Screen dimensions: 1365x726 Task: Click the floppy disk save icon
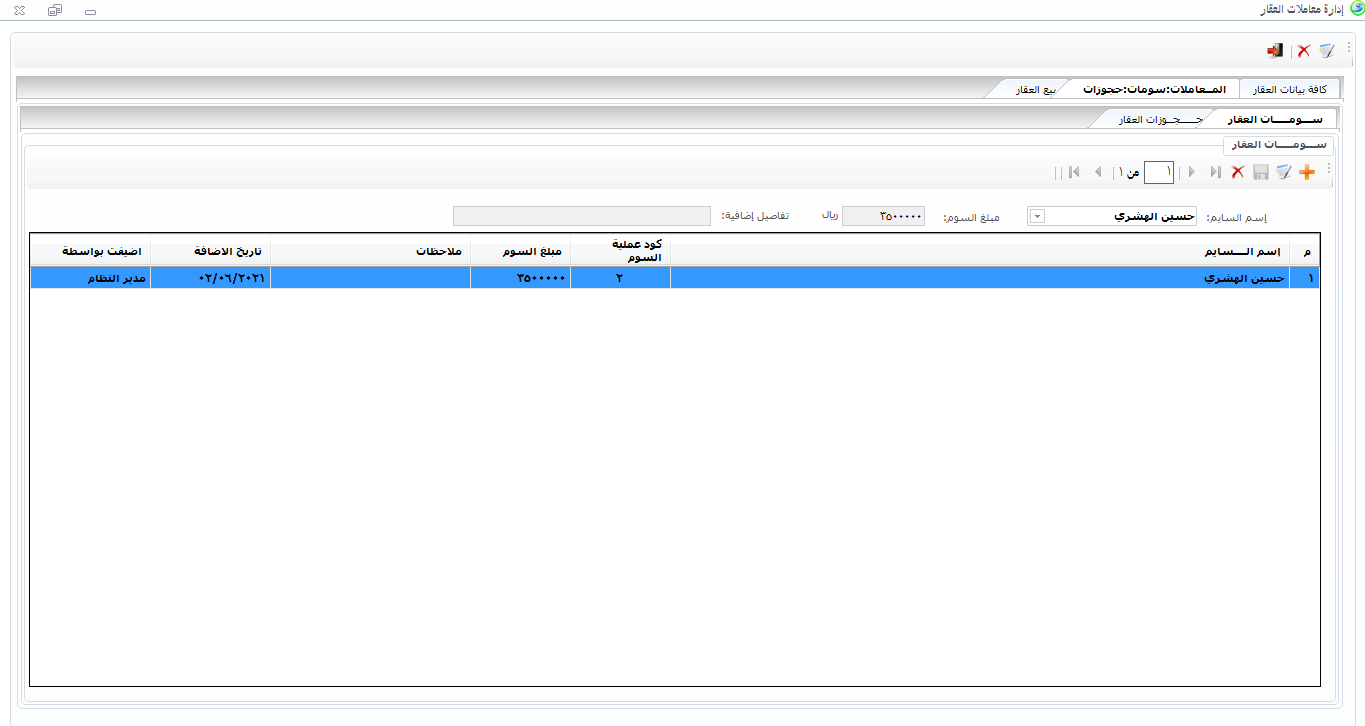pyautogui.click(x=1261, y=173)
